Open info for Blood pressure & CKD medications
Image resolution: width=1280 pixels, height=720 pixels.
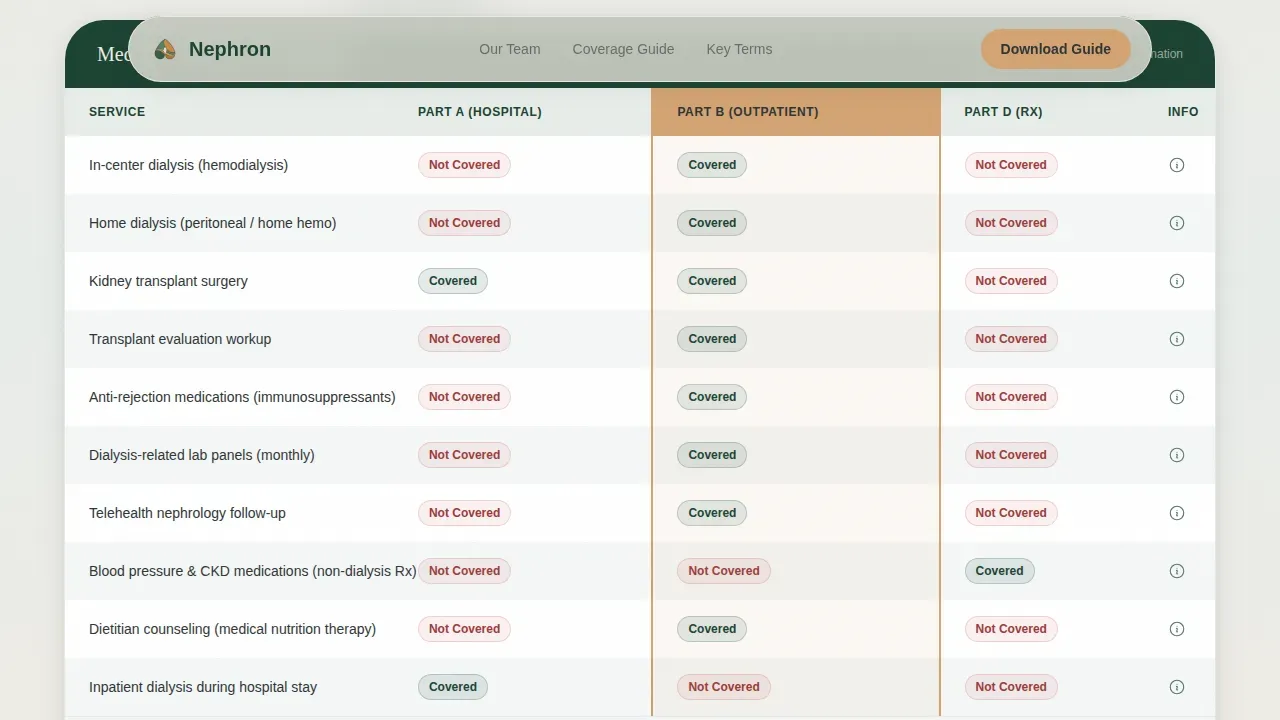point(1177,571)
